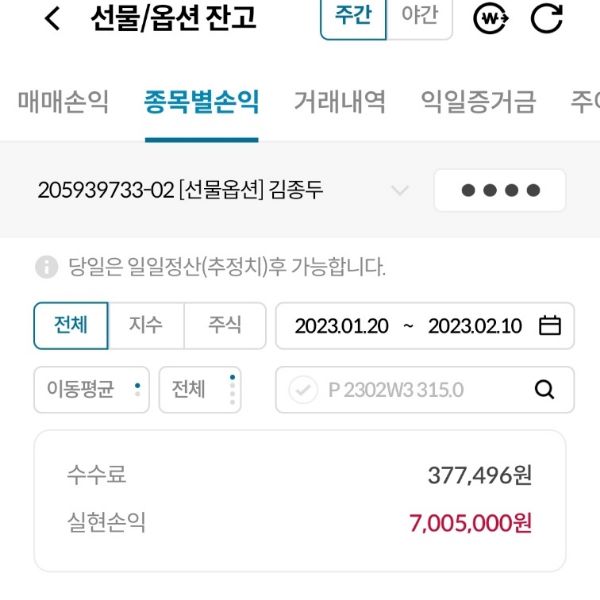Select the 주식 filter segment
600x600 pixels.
click(225, 326)
